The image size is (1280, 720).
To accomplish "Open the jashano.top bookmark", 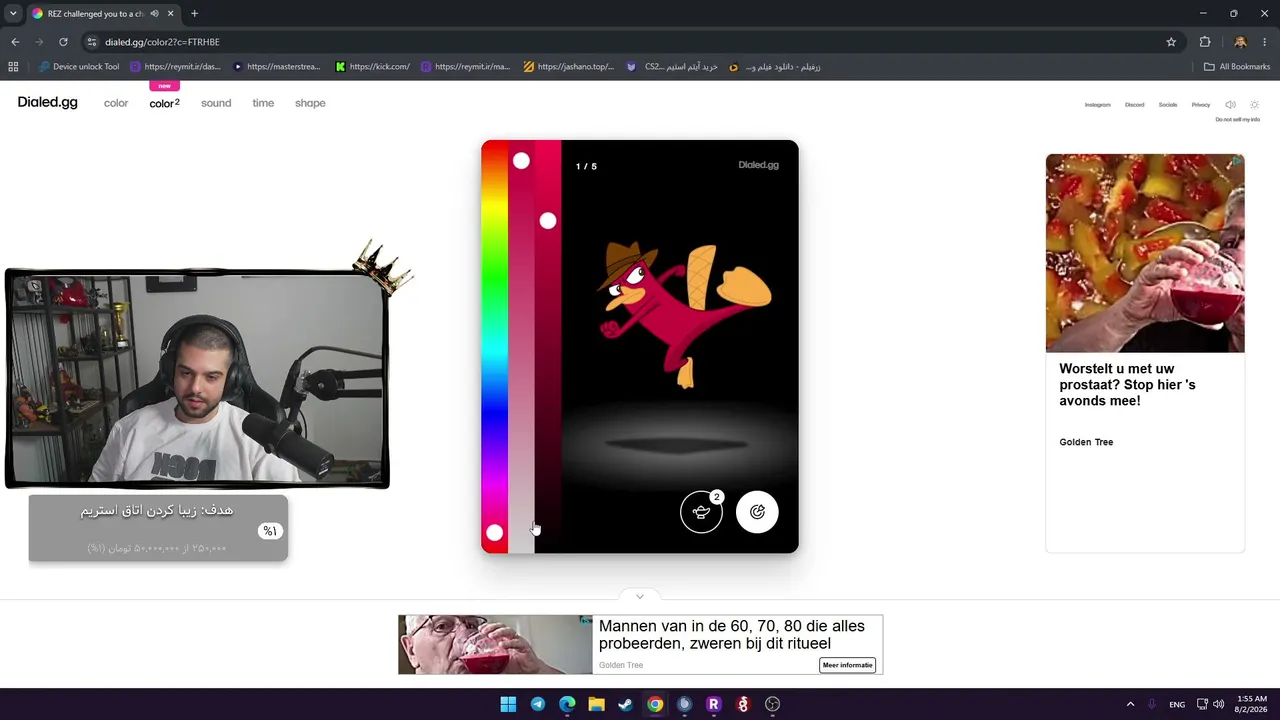I will pos(569,67).
